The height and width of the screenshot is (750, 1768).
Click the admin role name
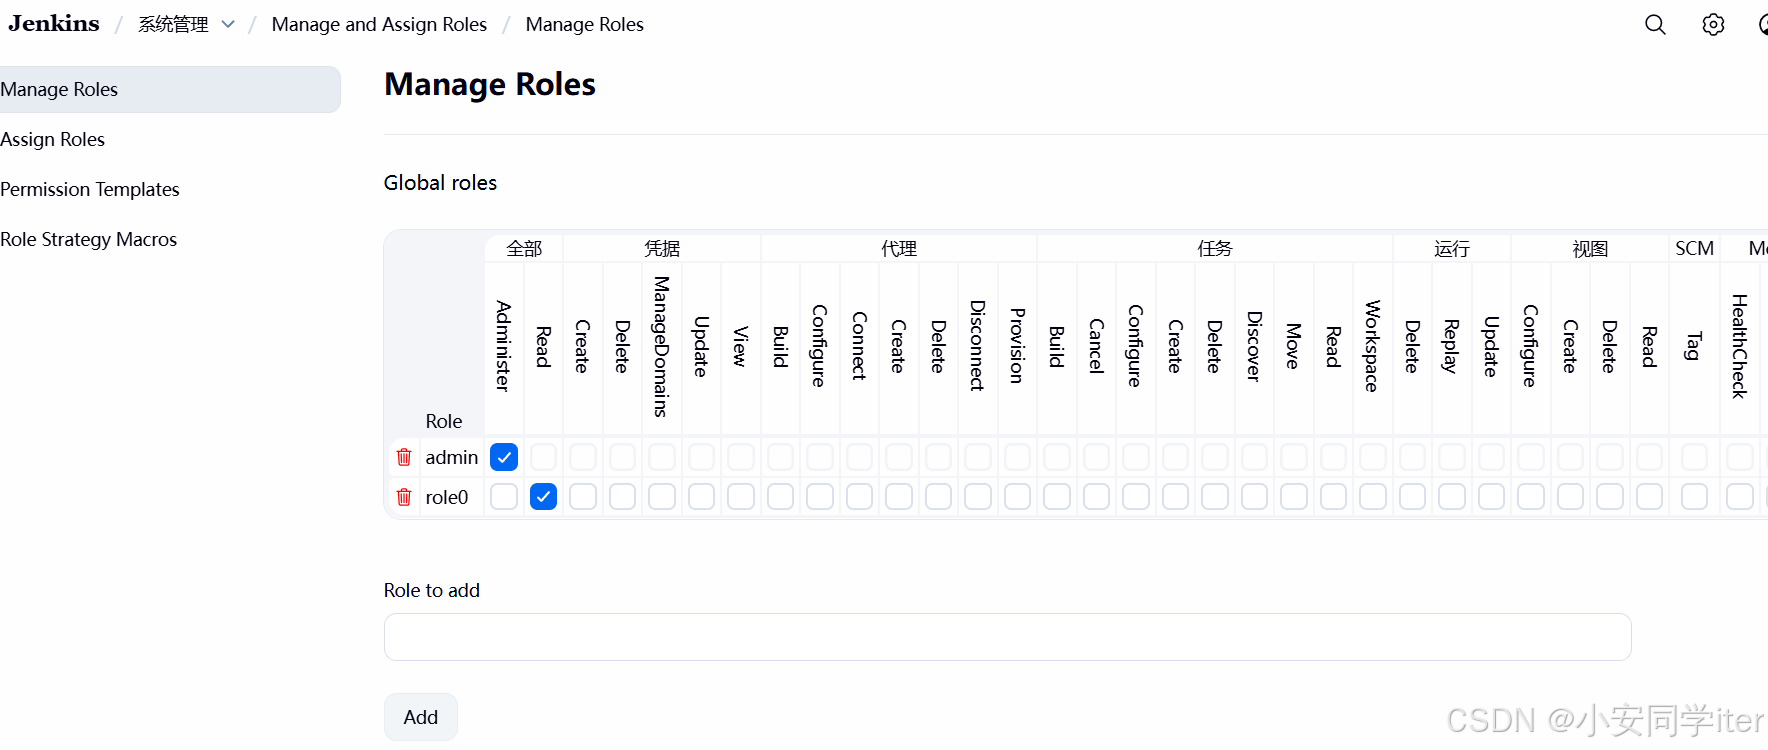tap(452, 457)
